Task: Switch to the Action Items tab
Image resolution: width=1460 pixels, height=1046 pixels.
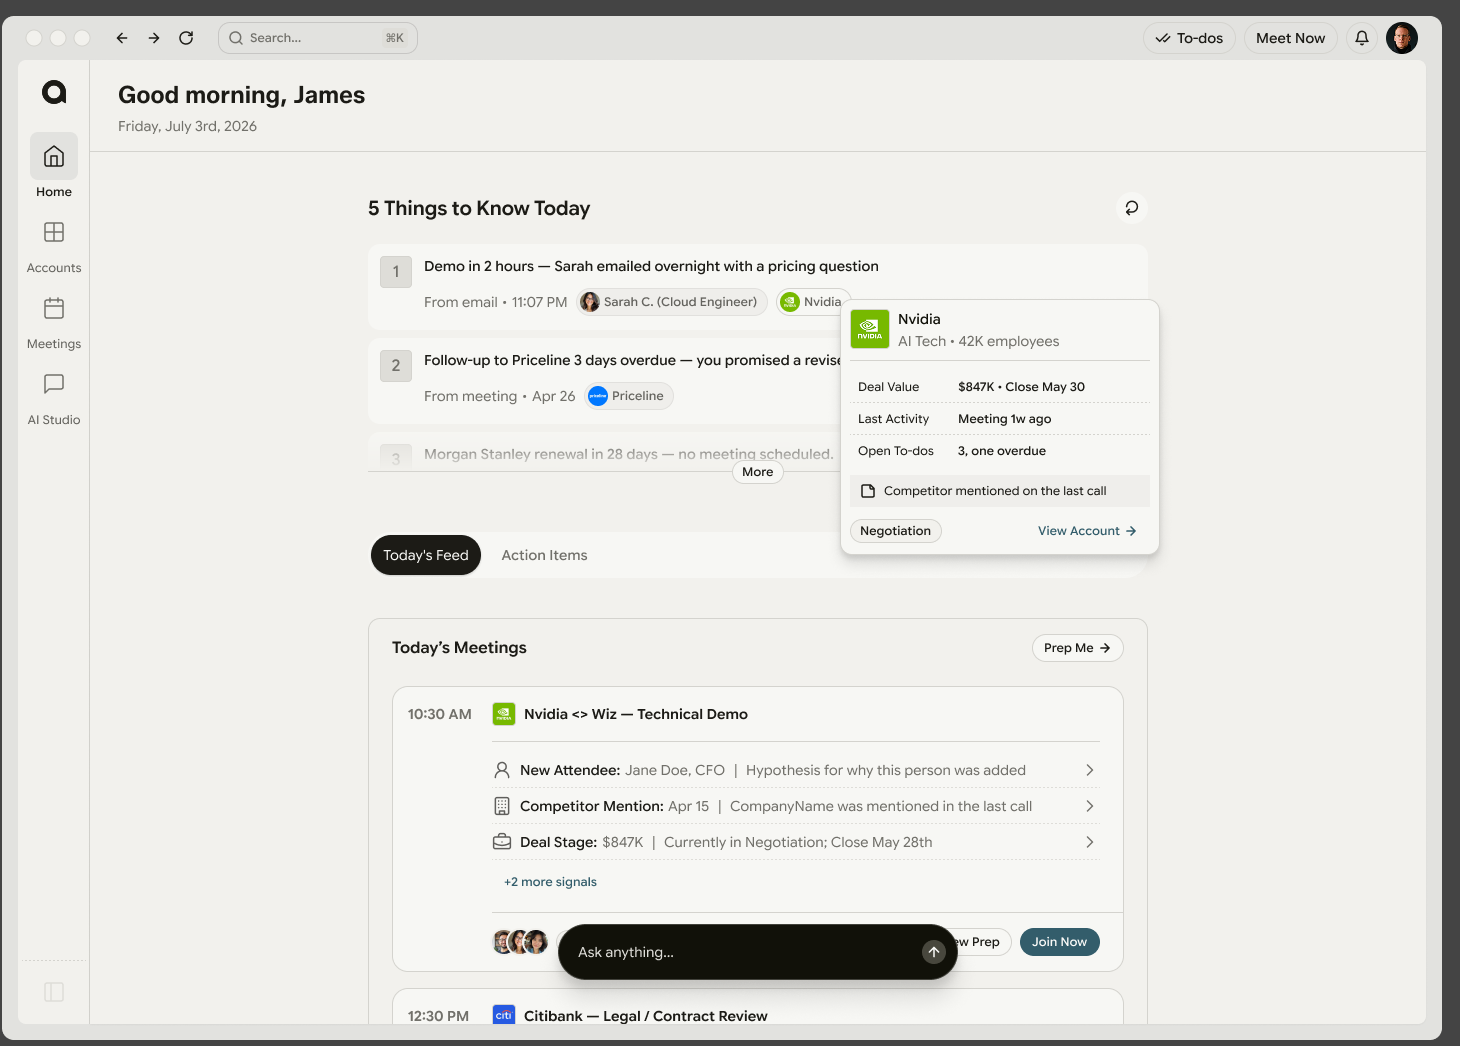Action: coord(544,555)
